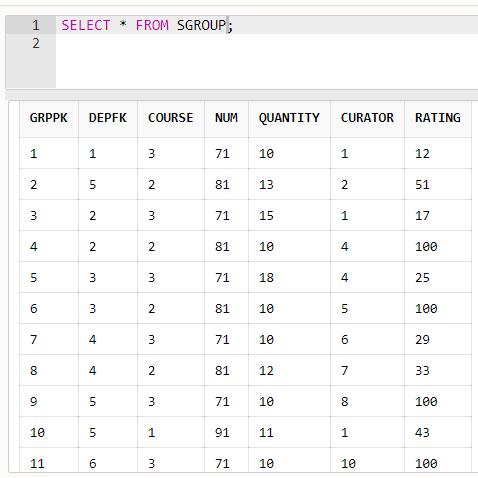The image size is (478, 478).
Task: Select CURATOR cell with value 7
Action: pos(367,370)
